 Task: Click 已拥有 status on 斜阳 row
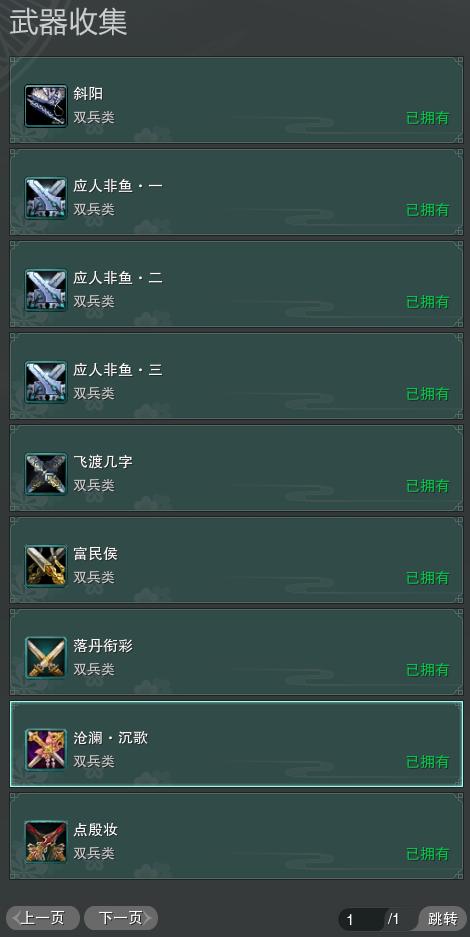[428, 118]
